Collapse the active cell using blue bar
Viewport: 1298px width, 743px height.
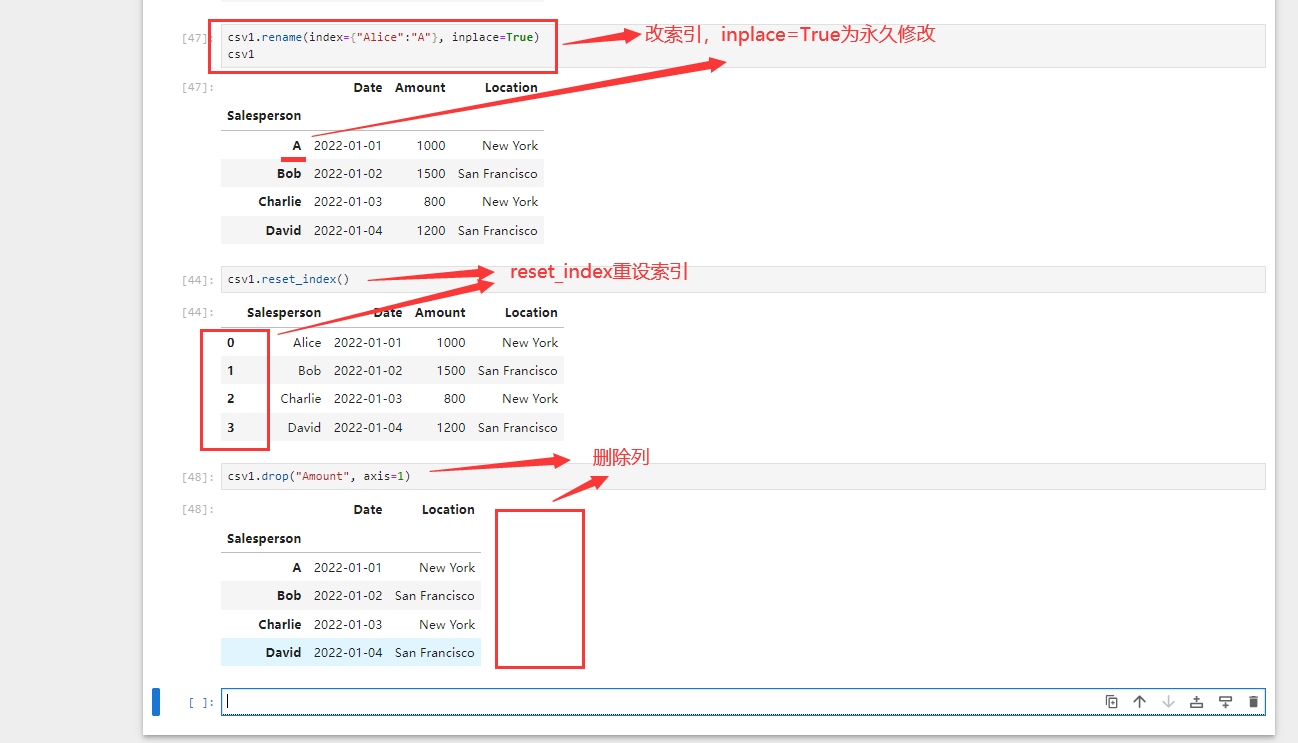(x=156, y=702)
